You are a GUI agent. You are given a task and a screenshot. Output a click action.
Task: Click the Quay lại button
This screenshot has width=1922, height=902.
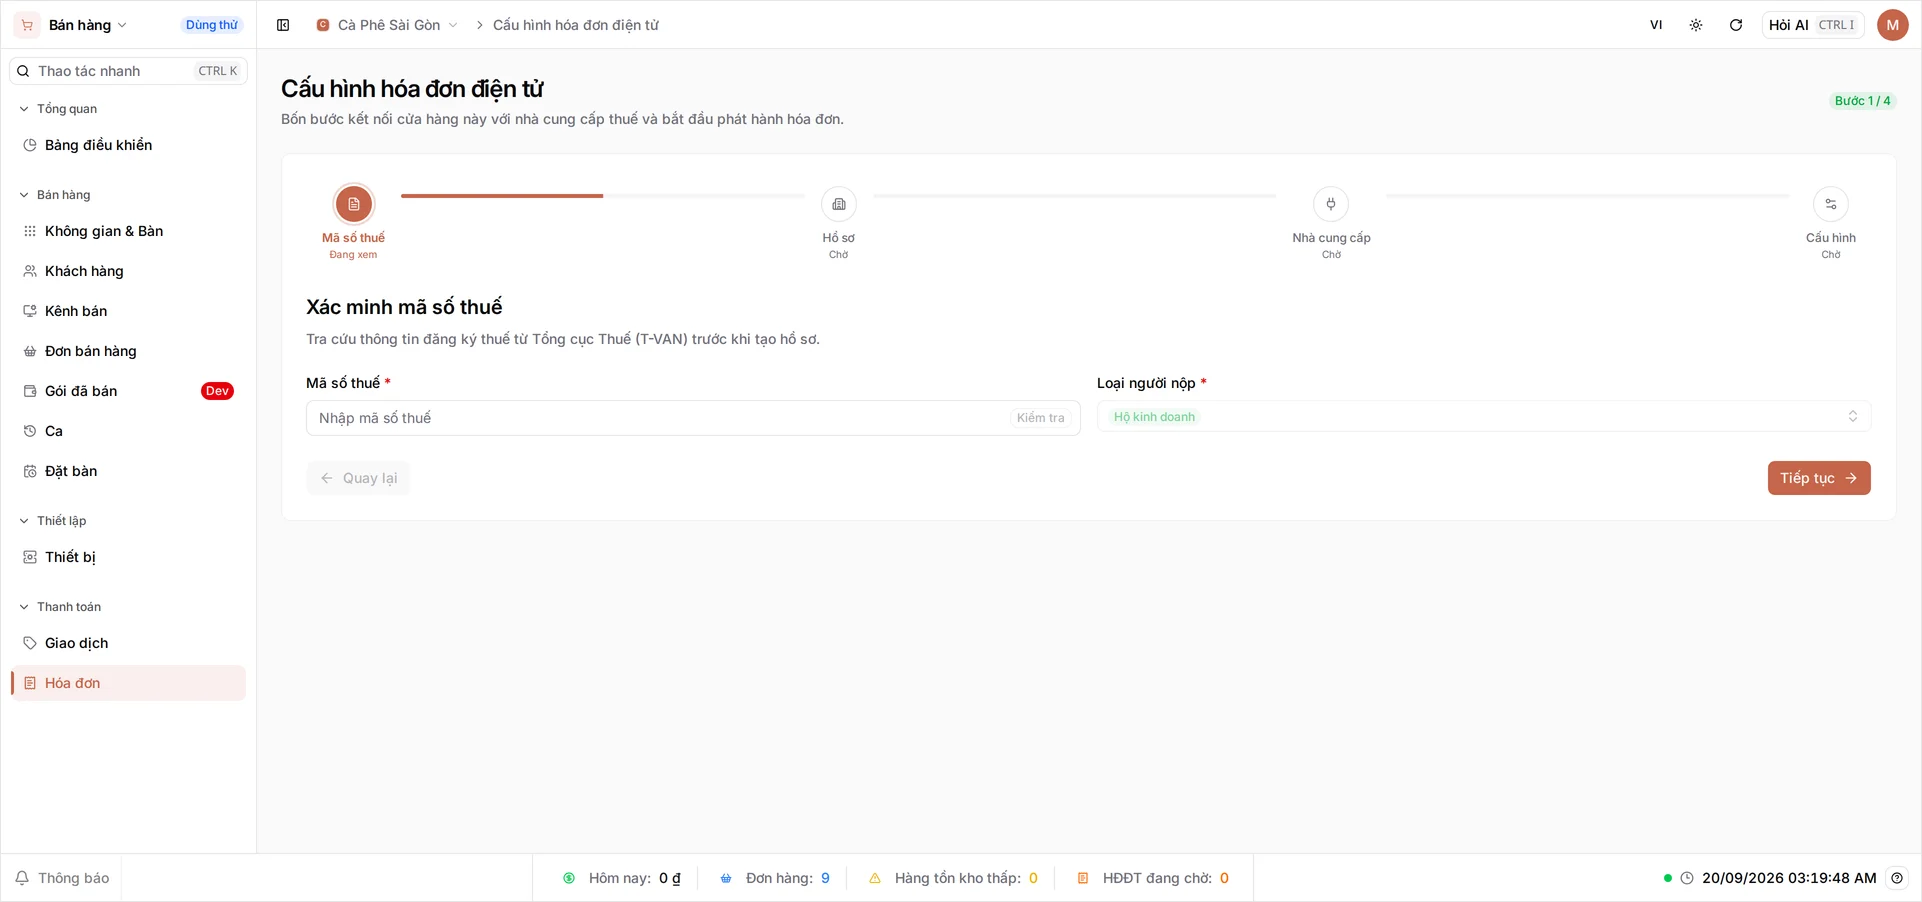pos(358,478)
